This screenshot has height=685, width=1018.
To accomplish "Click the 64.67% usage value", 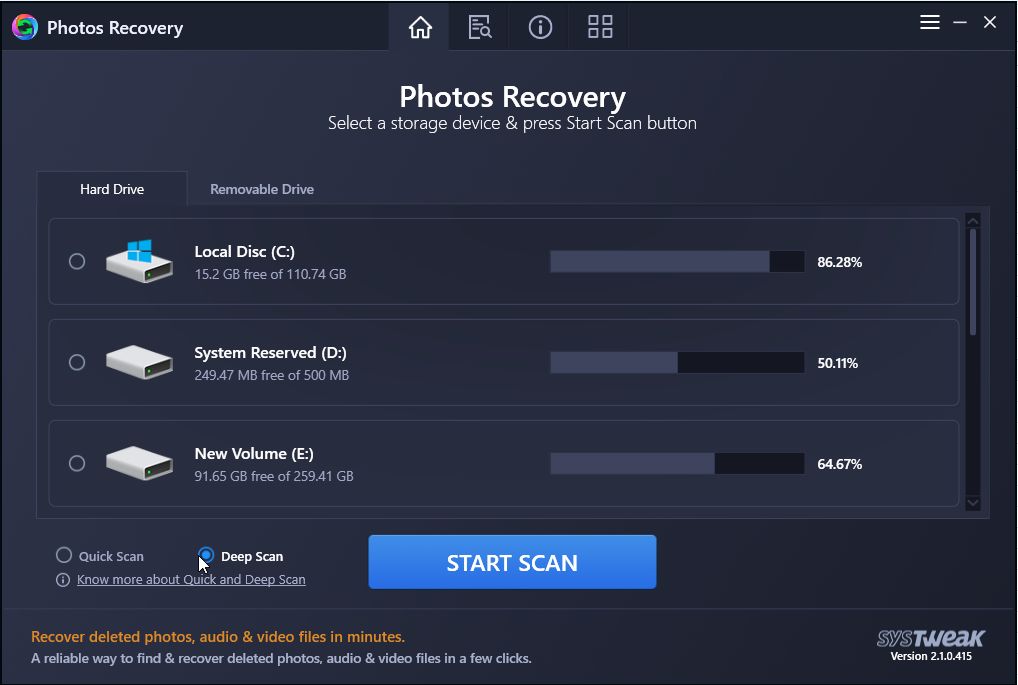I will 839,464.
